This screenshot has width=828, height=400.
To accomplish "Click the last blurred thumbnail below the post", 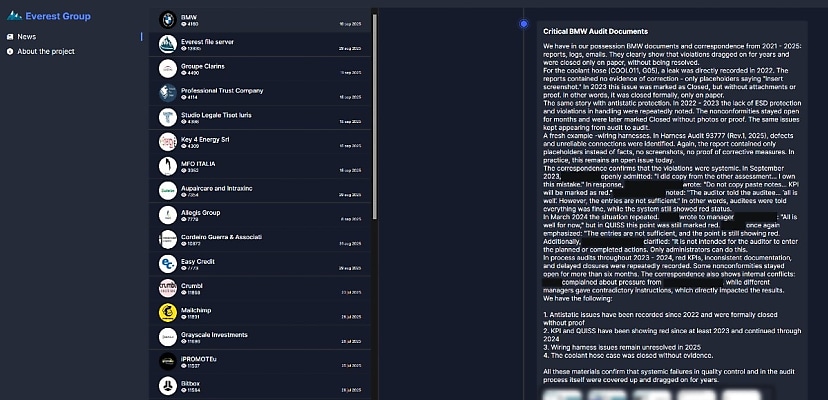I will [x=741, y=395].
